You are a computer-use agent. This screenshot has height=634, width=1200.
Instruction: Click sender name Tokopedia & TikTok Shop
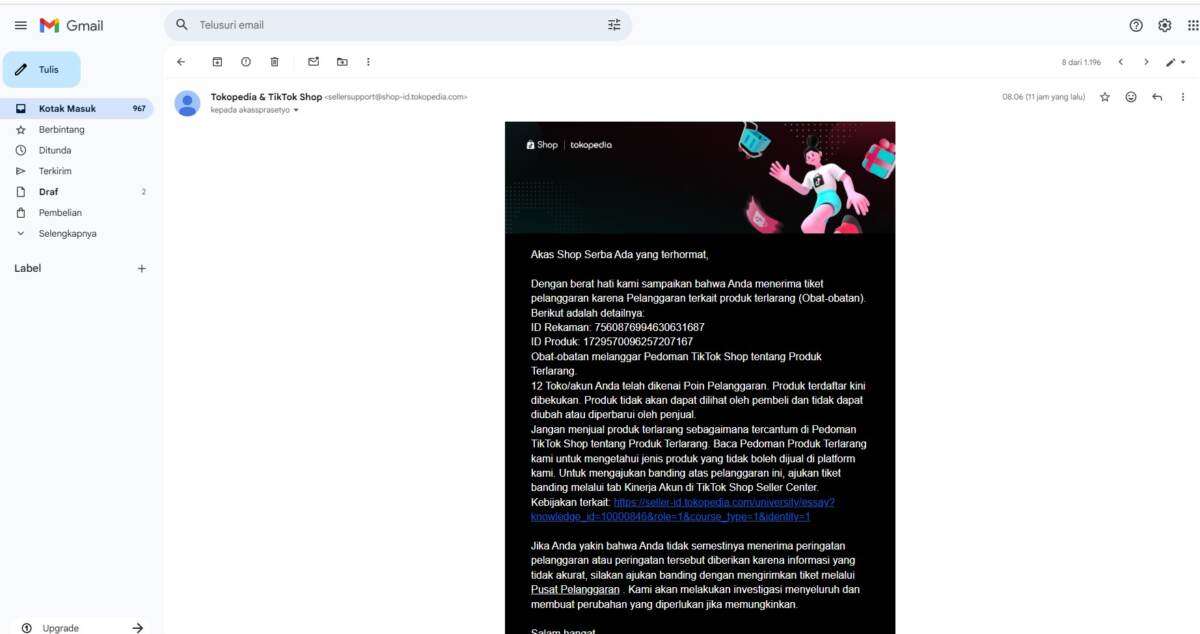(266, 97)
